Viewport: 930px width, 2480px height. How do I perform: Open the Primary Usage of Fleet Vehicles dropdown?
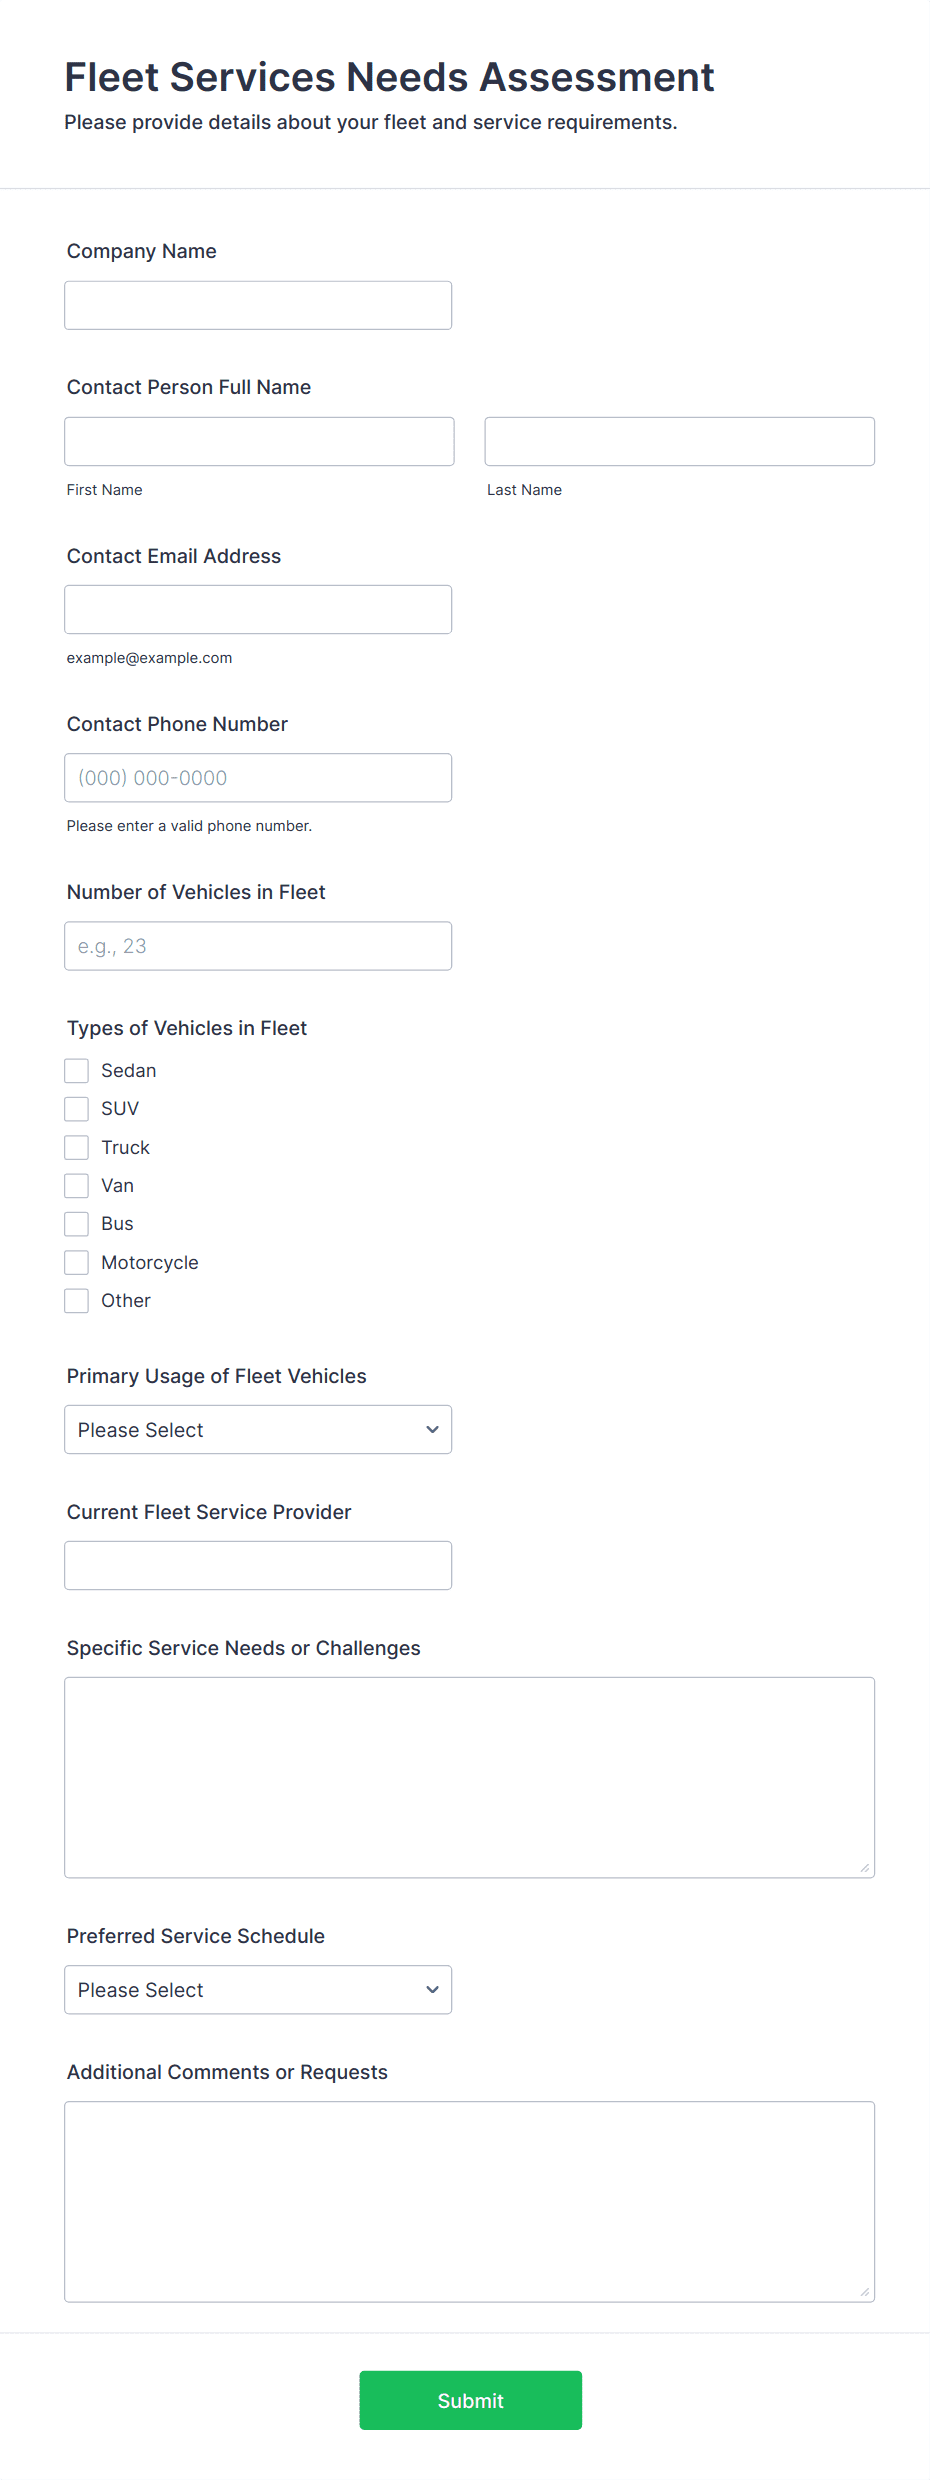pyautogui.click(x=257, y=1429)
